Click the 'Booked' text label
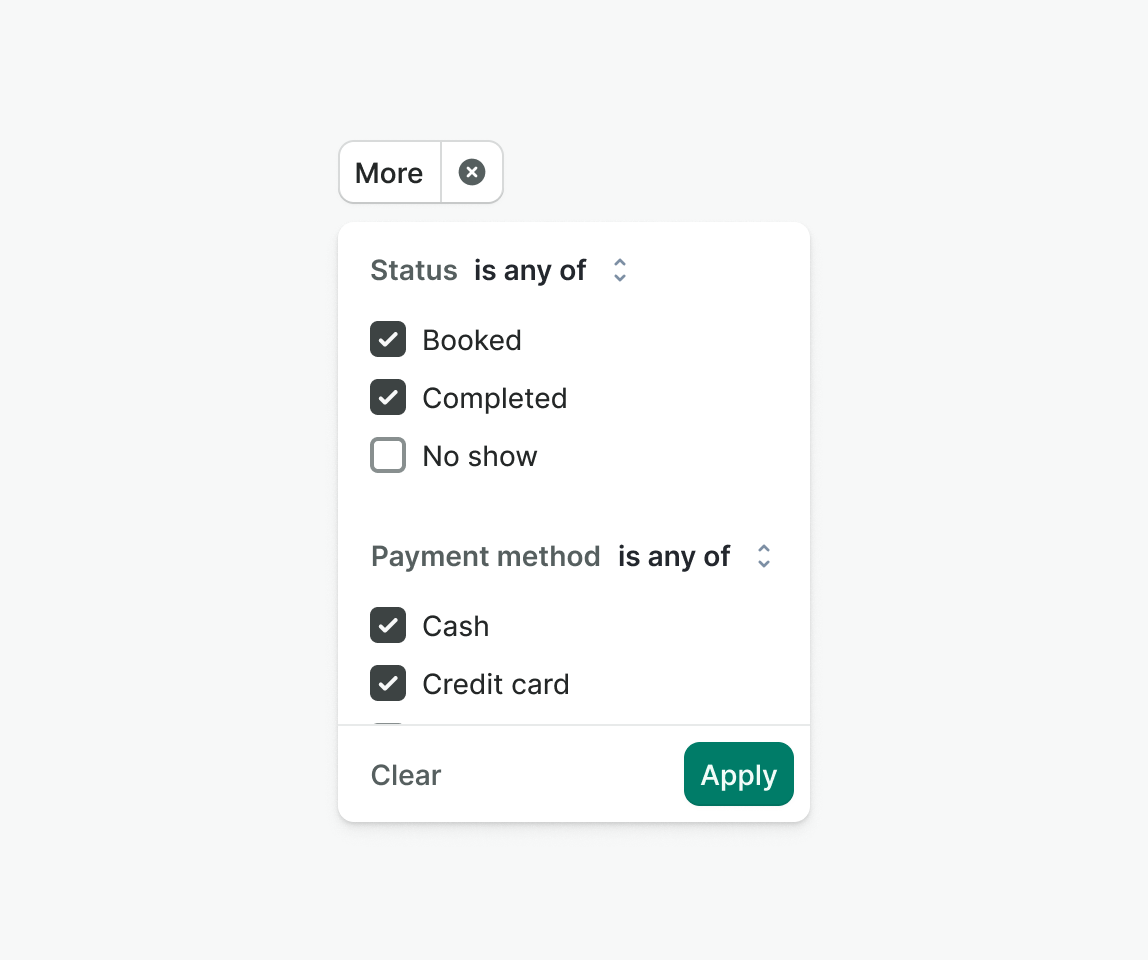 pos(472,340)
